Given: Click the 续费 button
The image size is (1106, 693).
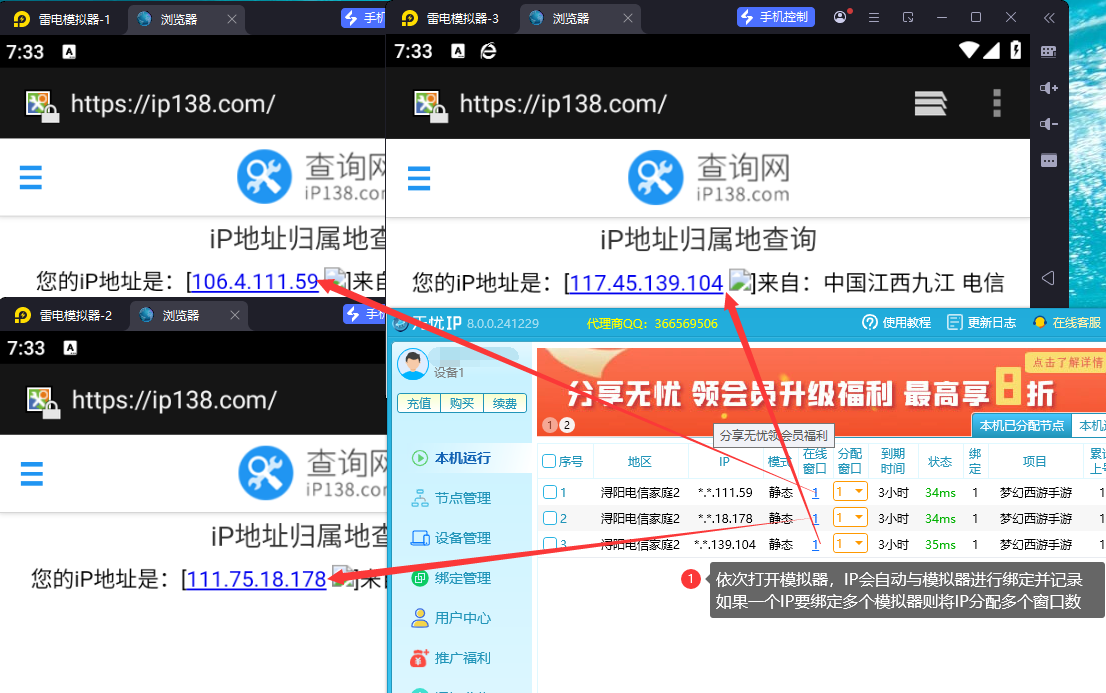Looking at the screenshot, I should 505,403.
